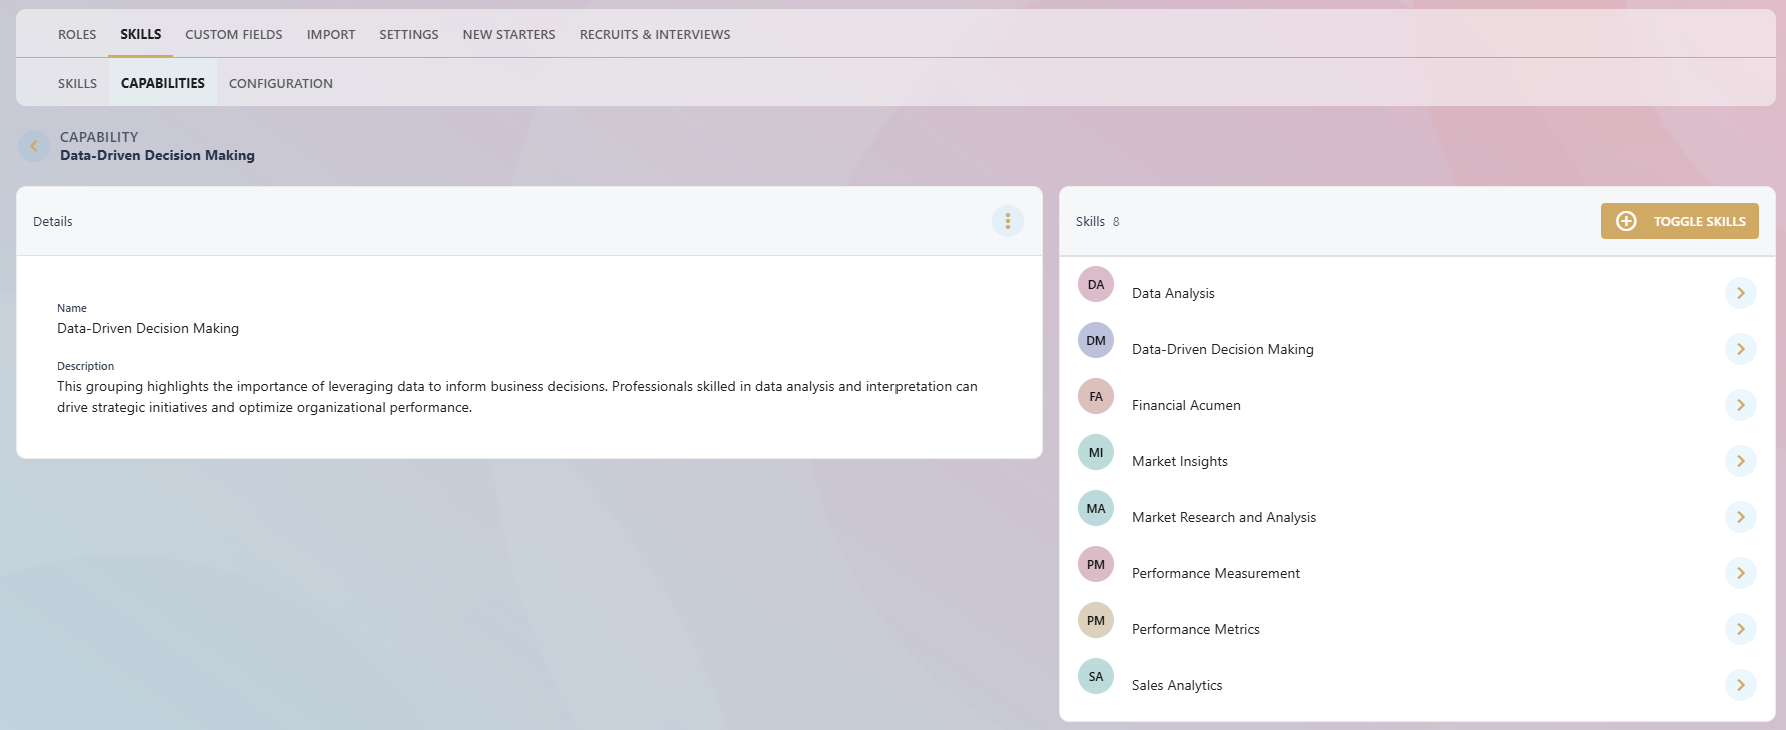The width and height of the screenshot is (1786, 730).
Task: Open Market Research and Analysis chevron
Action: pos(1741,517)
